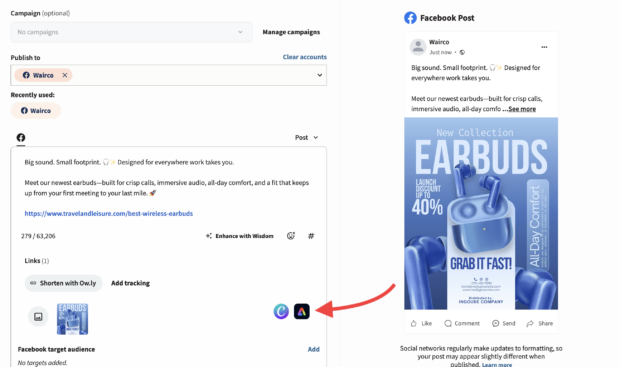The width and height of the screenshot is (620, 367).
Task: Expand the Publish to accounts dropdown
Action: (319, 75)
